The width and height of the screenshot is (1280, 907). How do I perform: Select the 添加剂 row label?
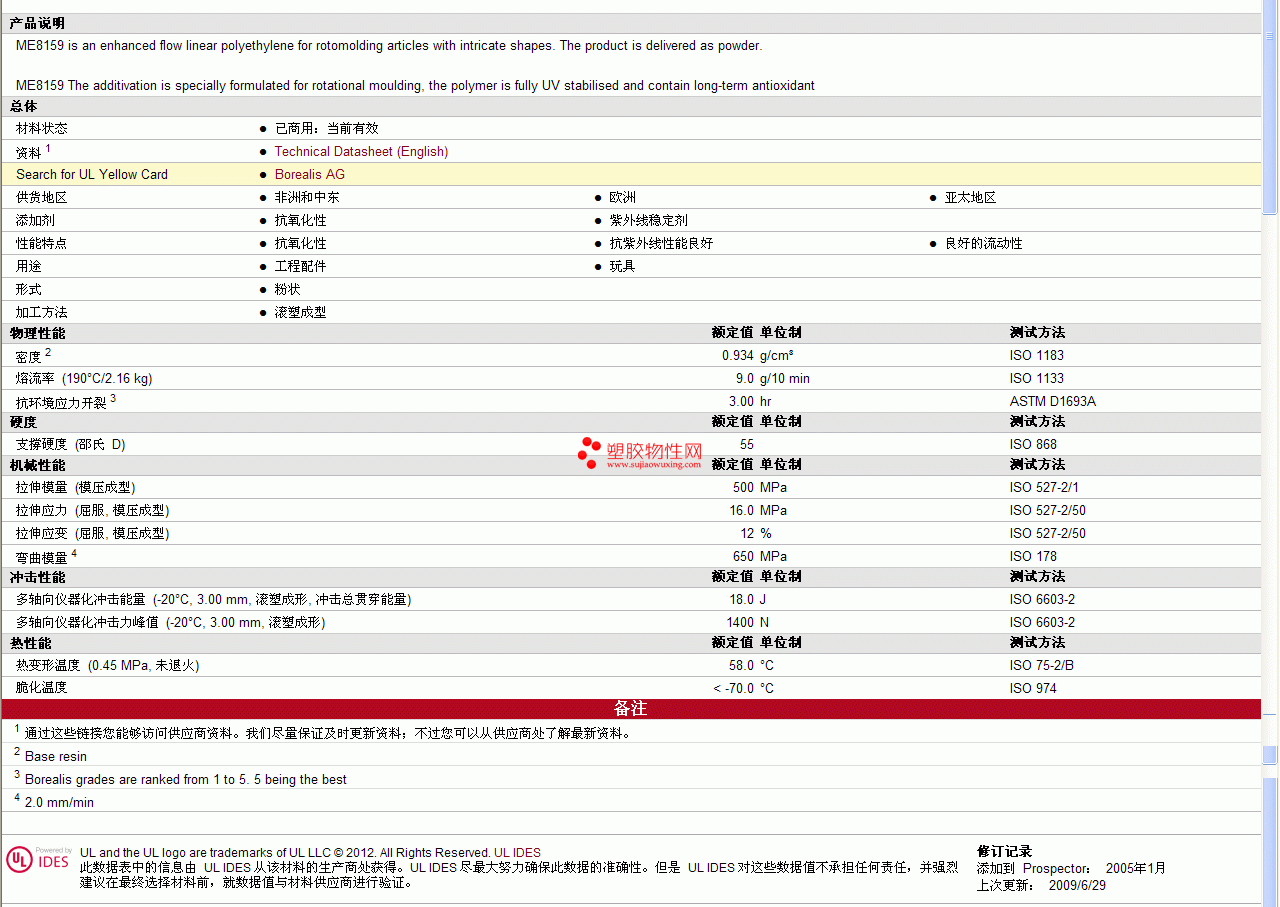(36, 221)
